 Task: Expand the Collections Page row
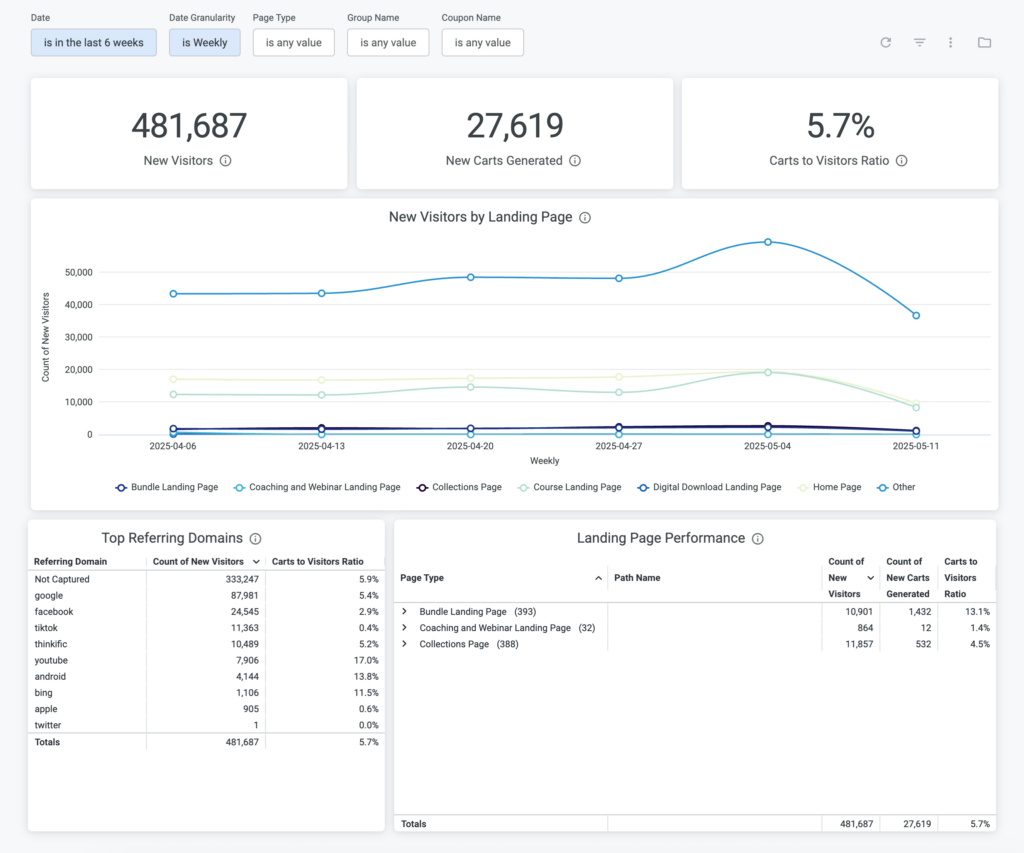click(x=405, y=644)
